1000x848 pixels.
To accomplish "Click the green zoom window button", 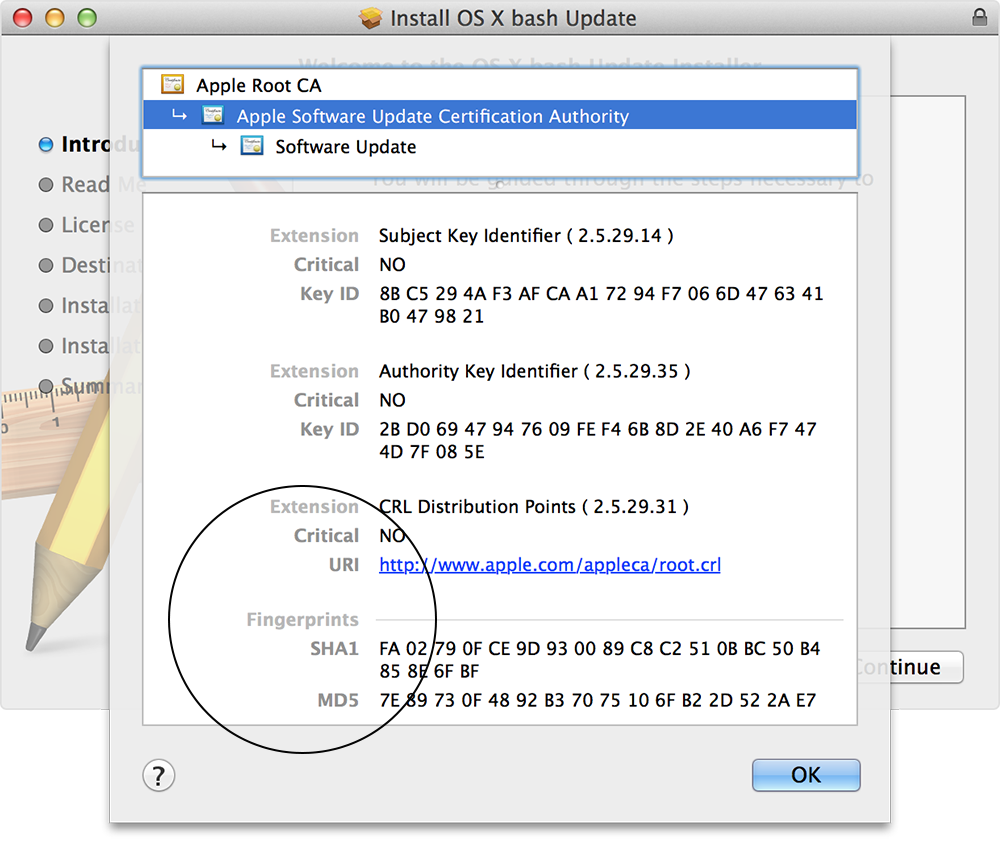I will (x=87, y=17).
